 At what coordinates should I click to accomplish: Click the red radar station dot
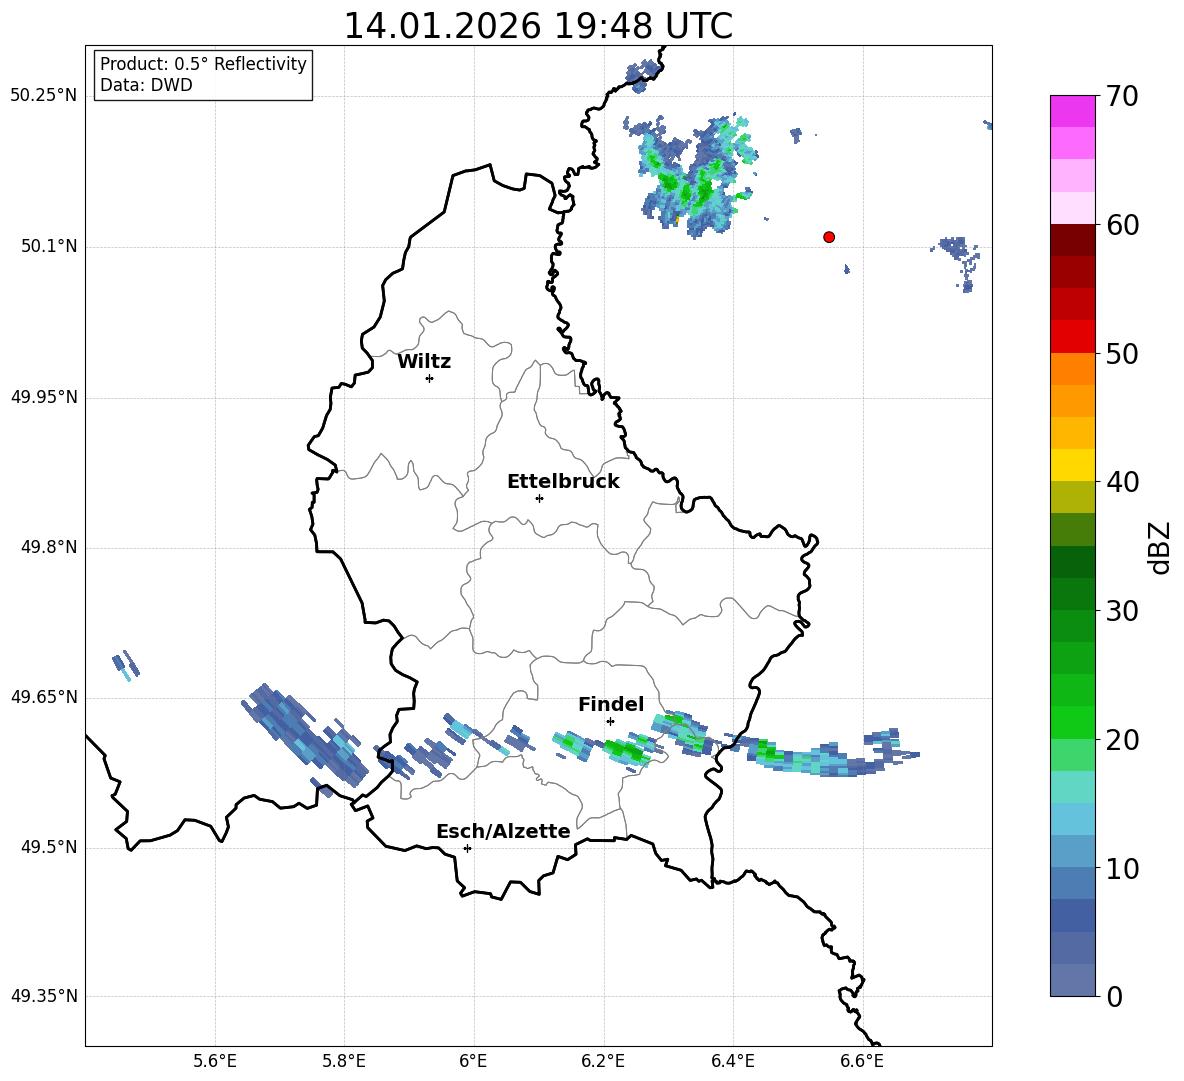coord(829,237)
